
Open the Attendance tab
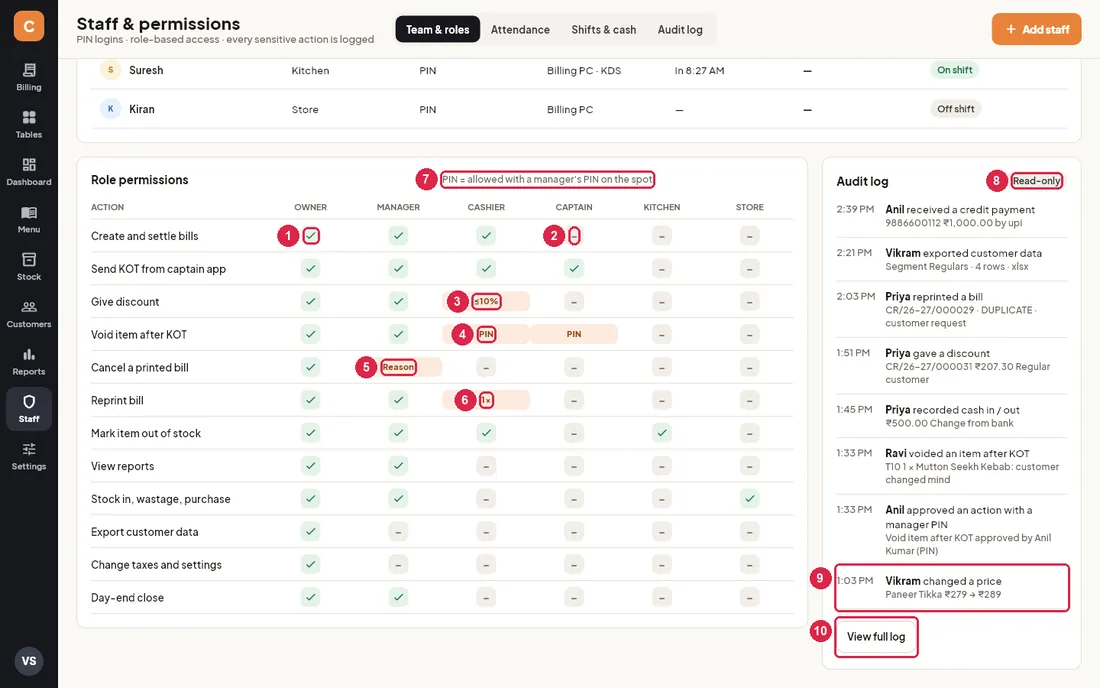click(520, 29)
